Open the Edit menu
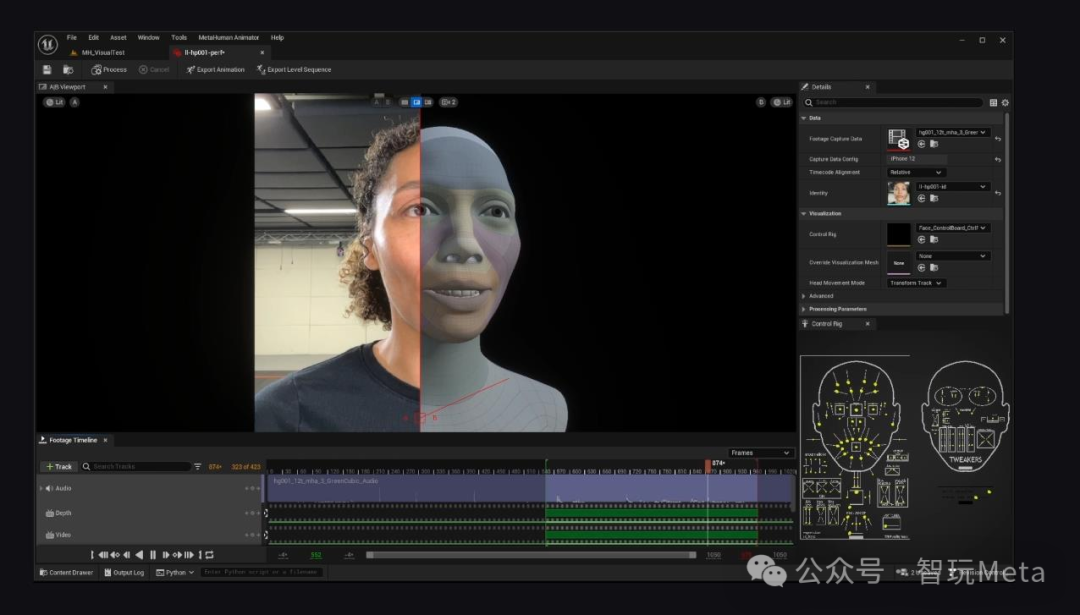 click(x=94, y=38)
